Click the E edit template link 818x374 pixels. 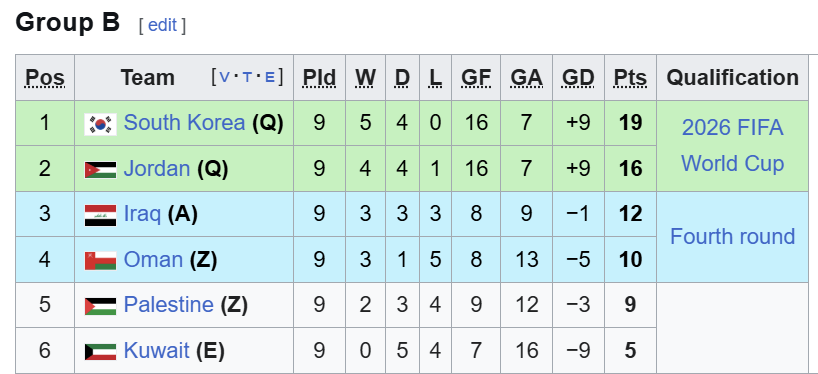pyautogui.click(x=269, y=78)
